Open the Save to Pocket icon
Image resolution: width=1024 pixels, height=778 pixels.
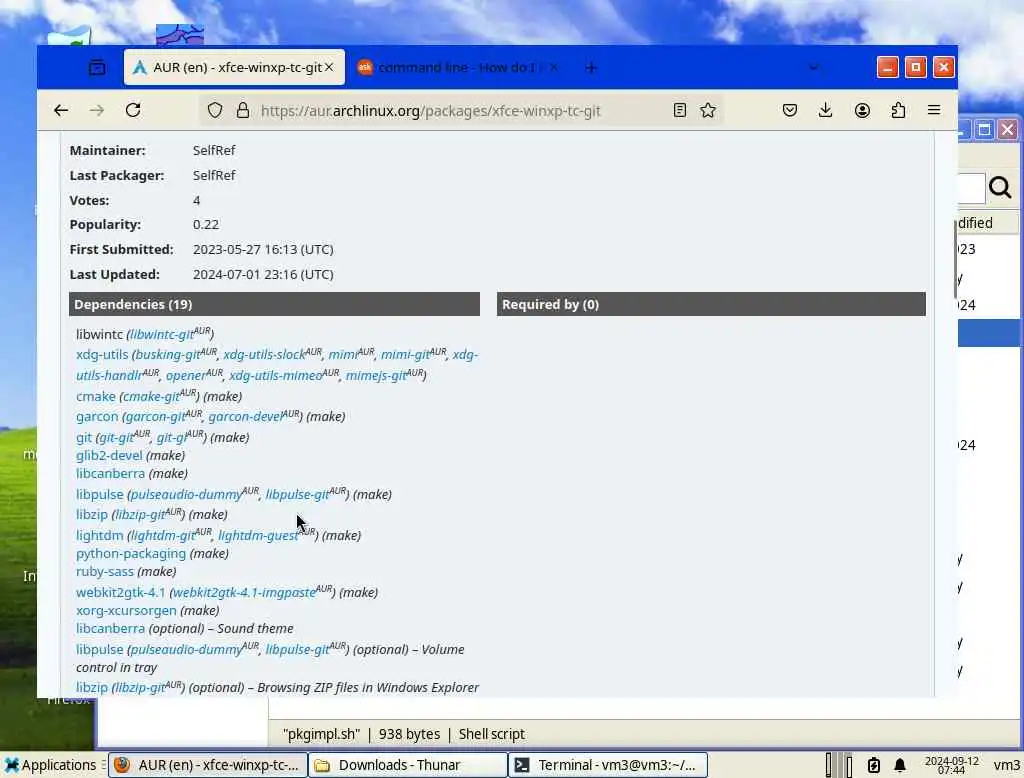pyautogui.click(x=790, y=110)
